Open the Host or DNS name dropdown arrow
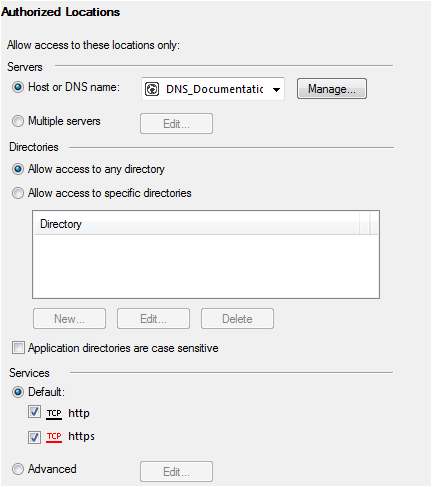Viewport: 432px width, 487px height. tap(276, 89)
